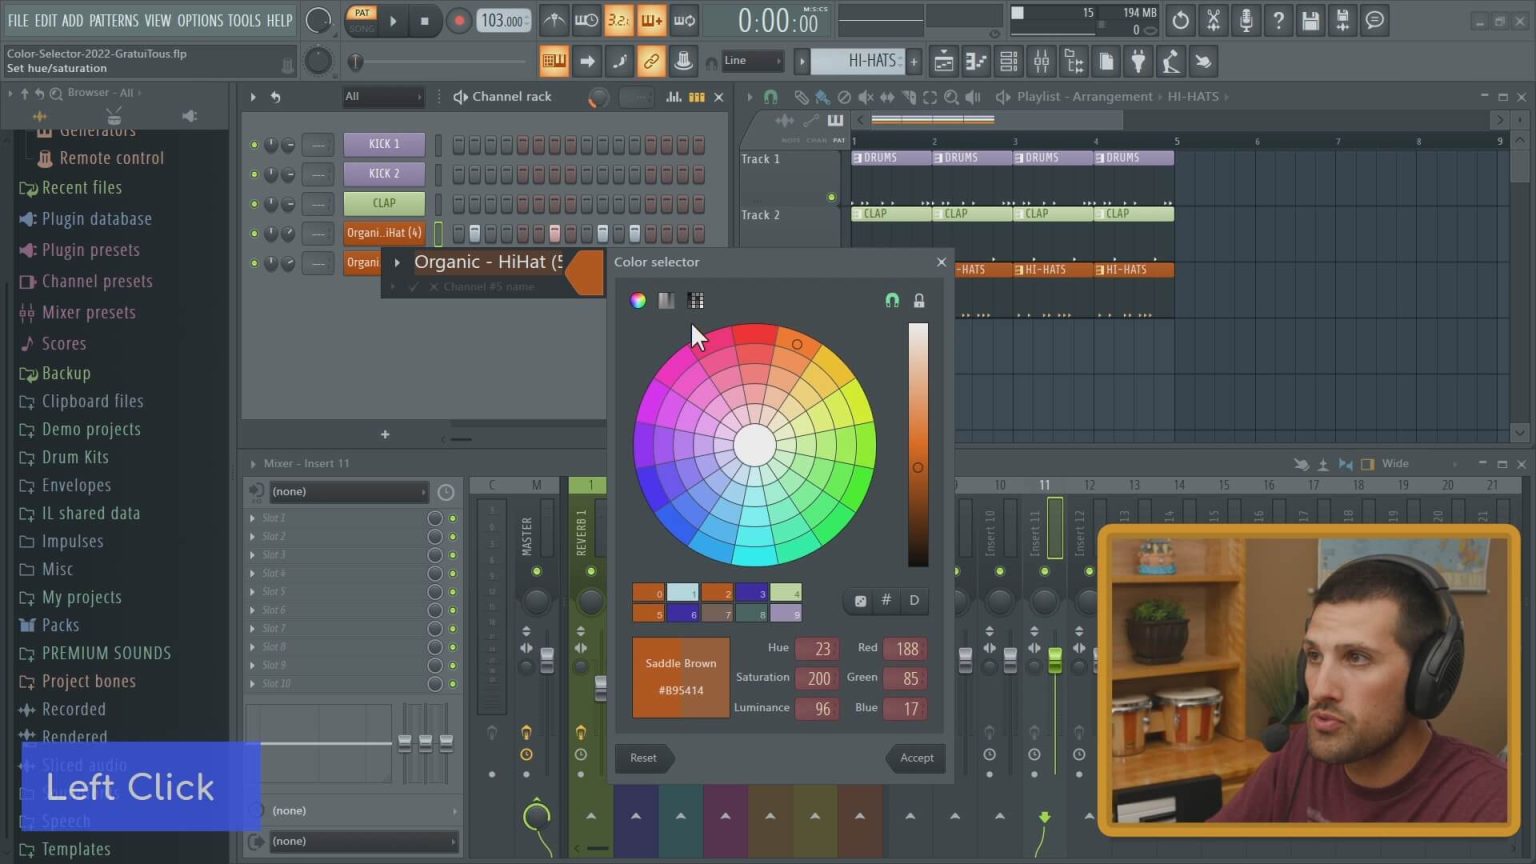Toggle the PAT/SONG mode switch
Viewport: 1536px width, 864px height.
362,20
